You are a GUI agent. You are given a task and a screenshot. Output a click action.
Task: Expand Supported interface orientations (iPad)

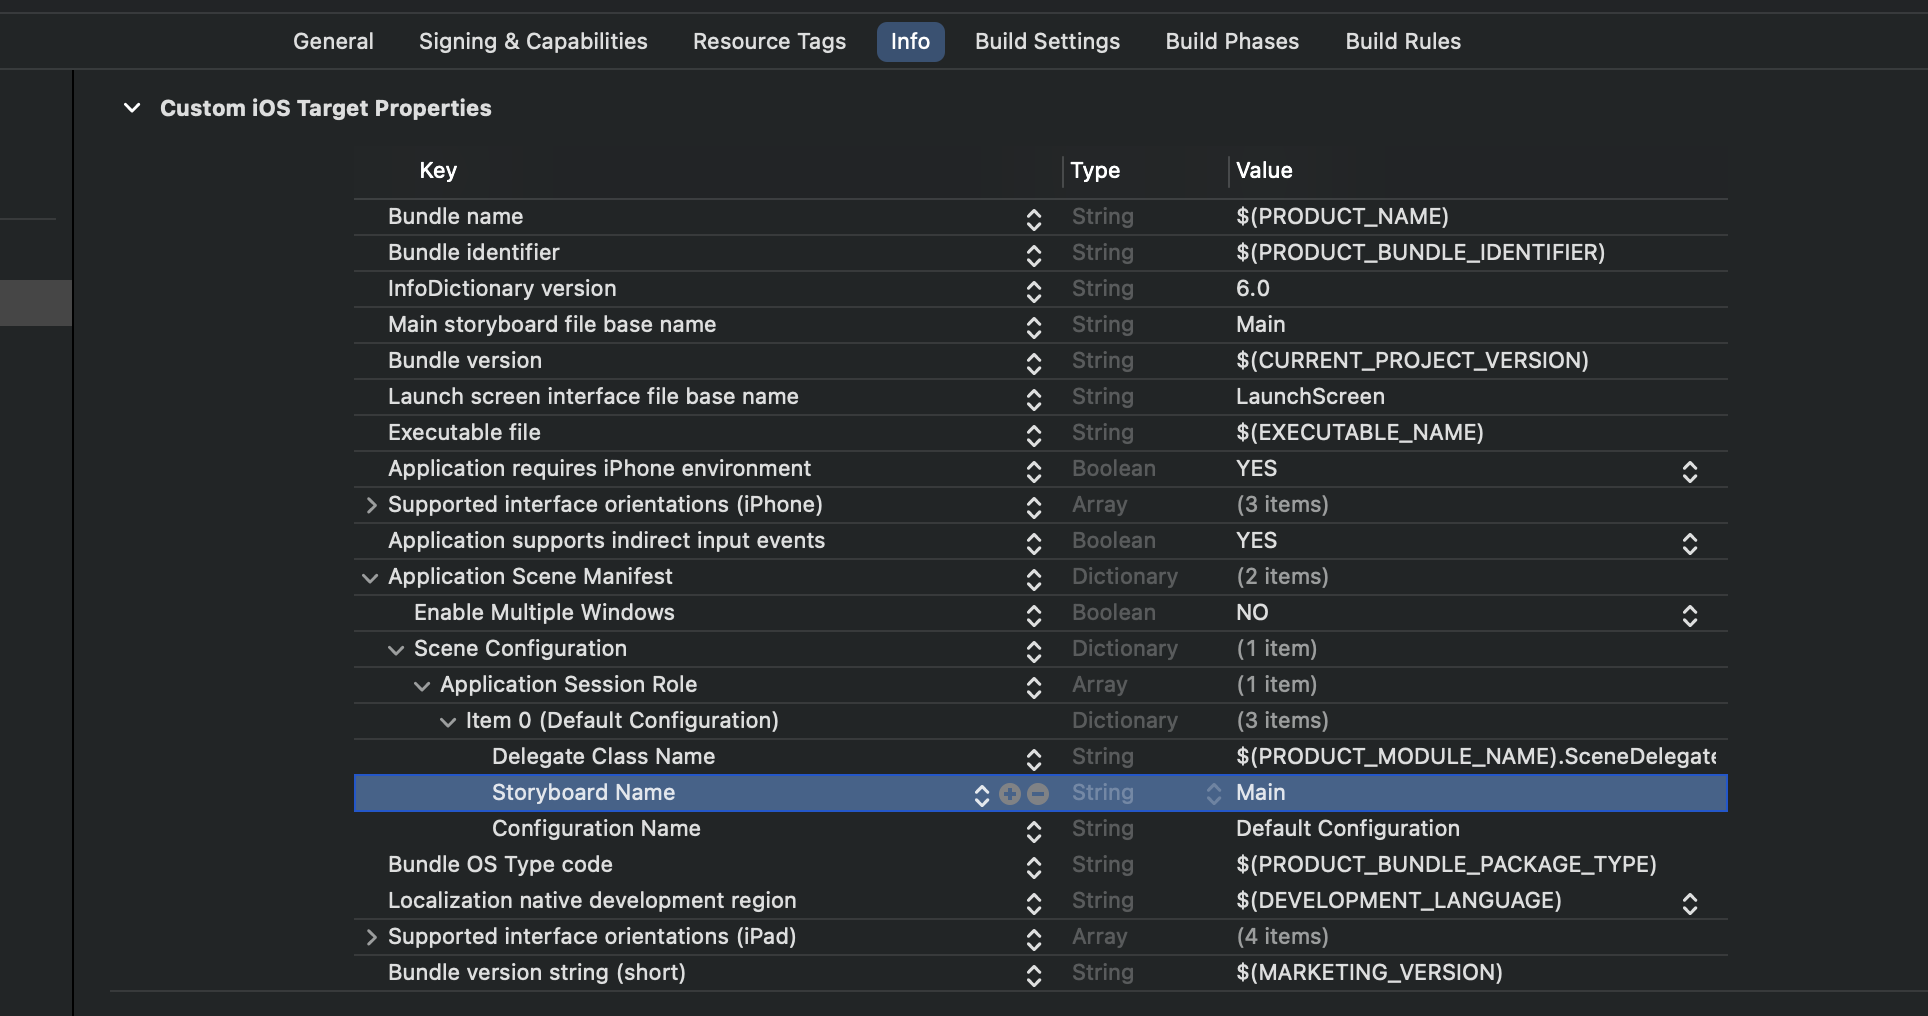click(x=370, y=938)
